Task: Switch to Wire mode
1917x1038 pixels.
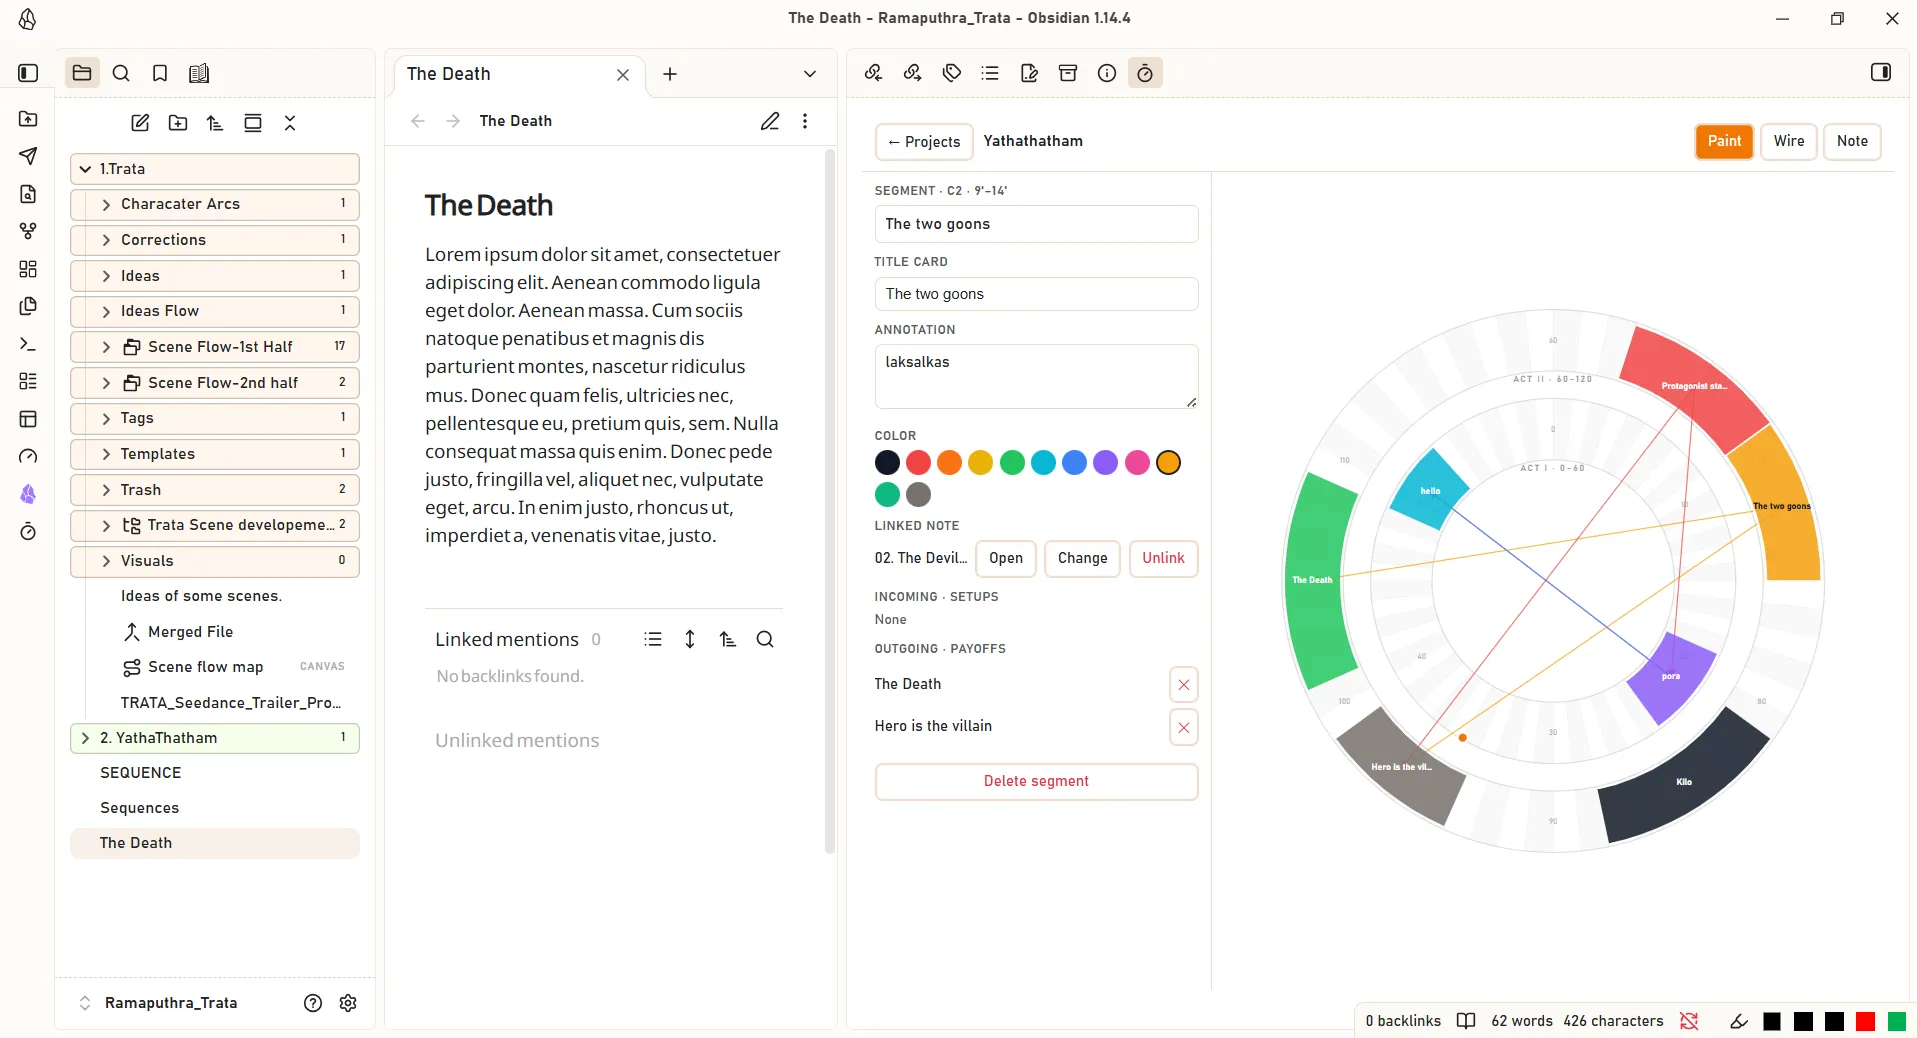Action: coord(1789,141)
